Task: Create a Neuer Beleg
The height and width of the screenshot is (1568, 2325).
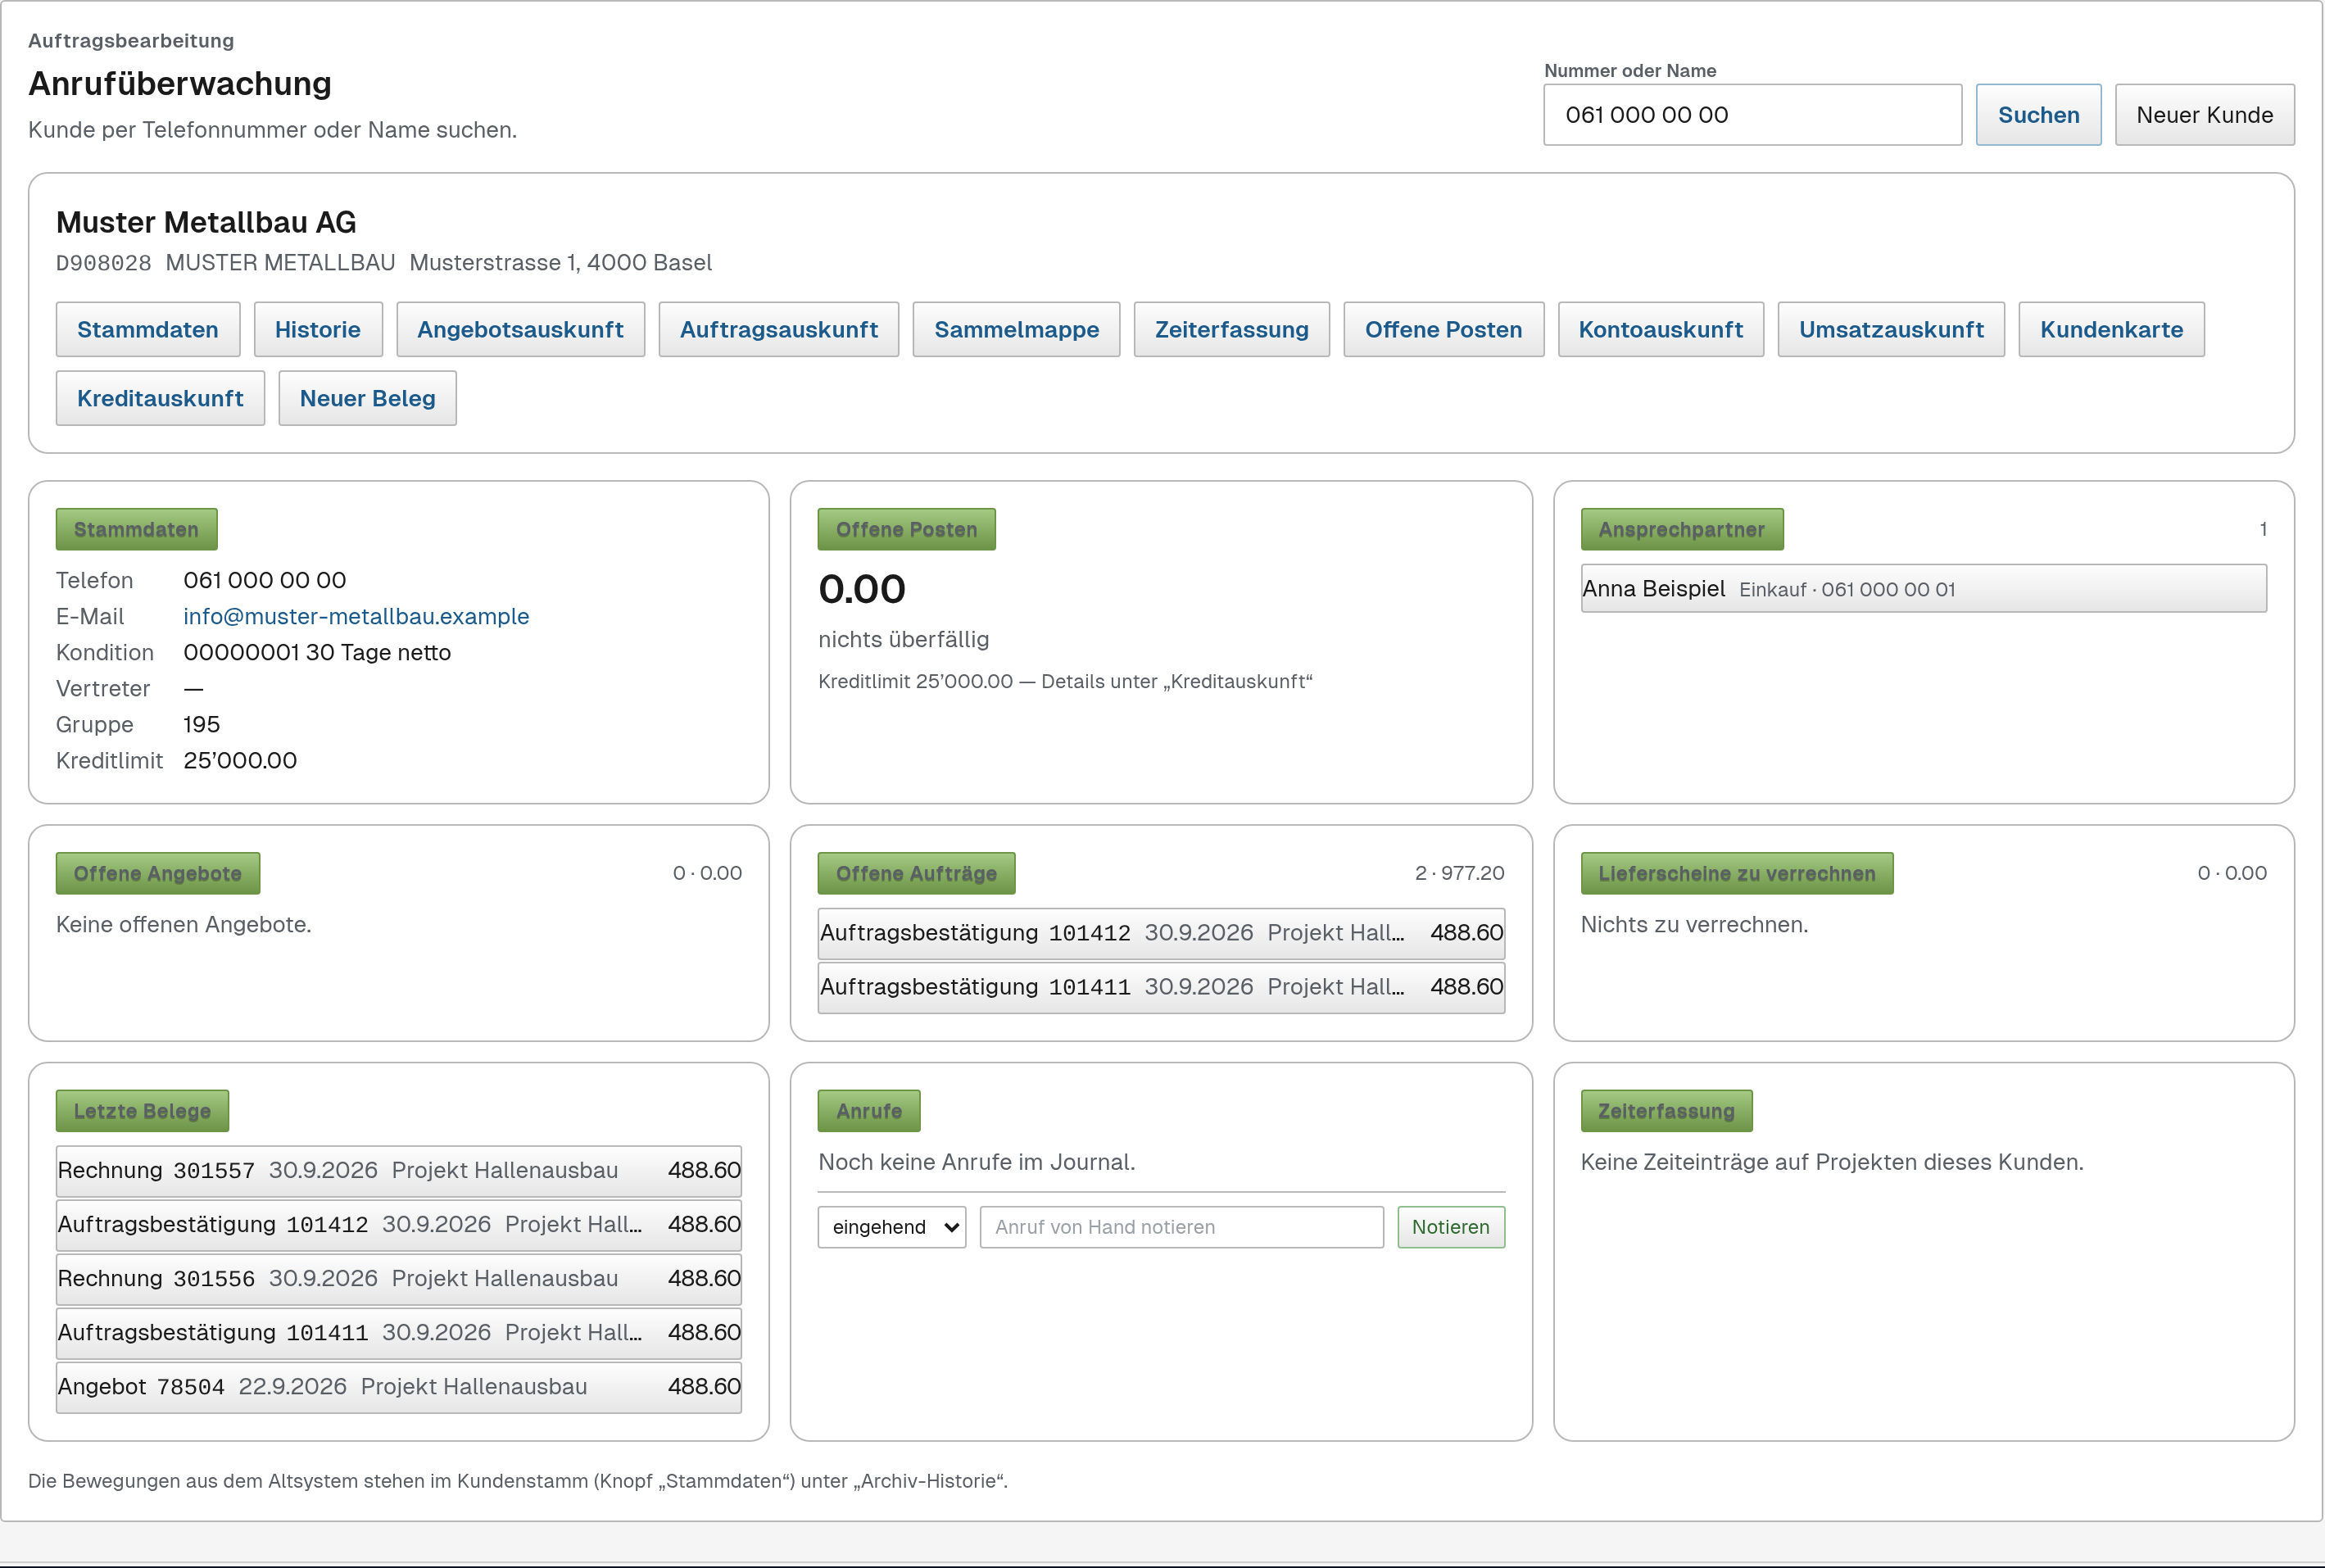Action: (367, 398)
